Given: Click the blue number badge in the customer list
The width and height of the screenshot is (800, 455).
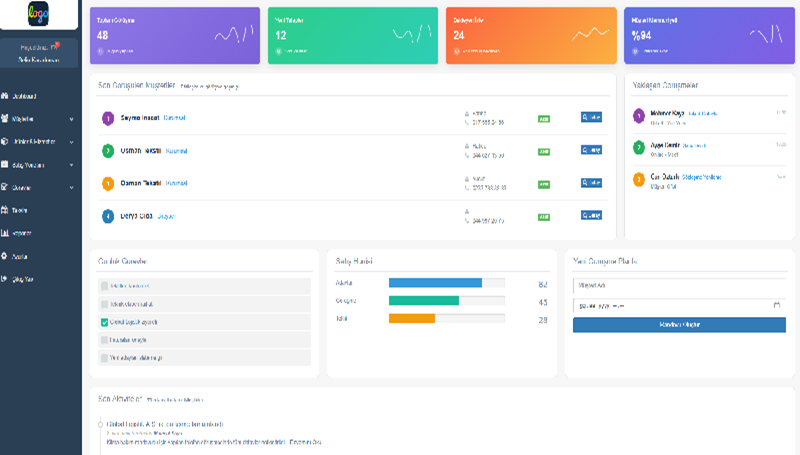Looking at the screenshot, I should [x=108, y=216].
